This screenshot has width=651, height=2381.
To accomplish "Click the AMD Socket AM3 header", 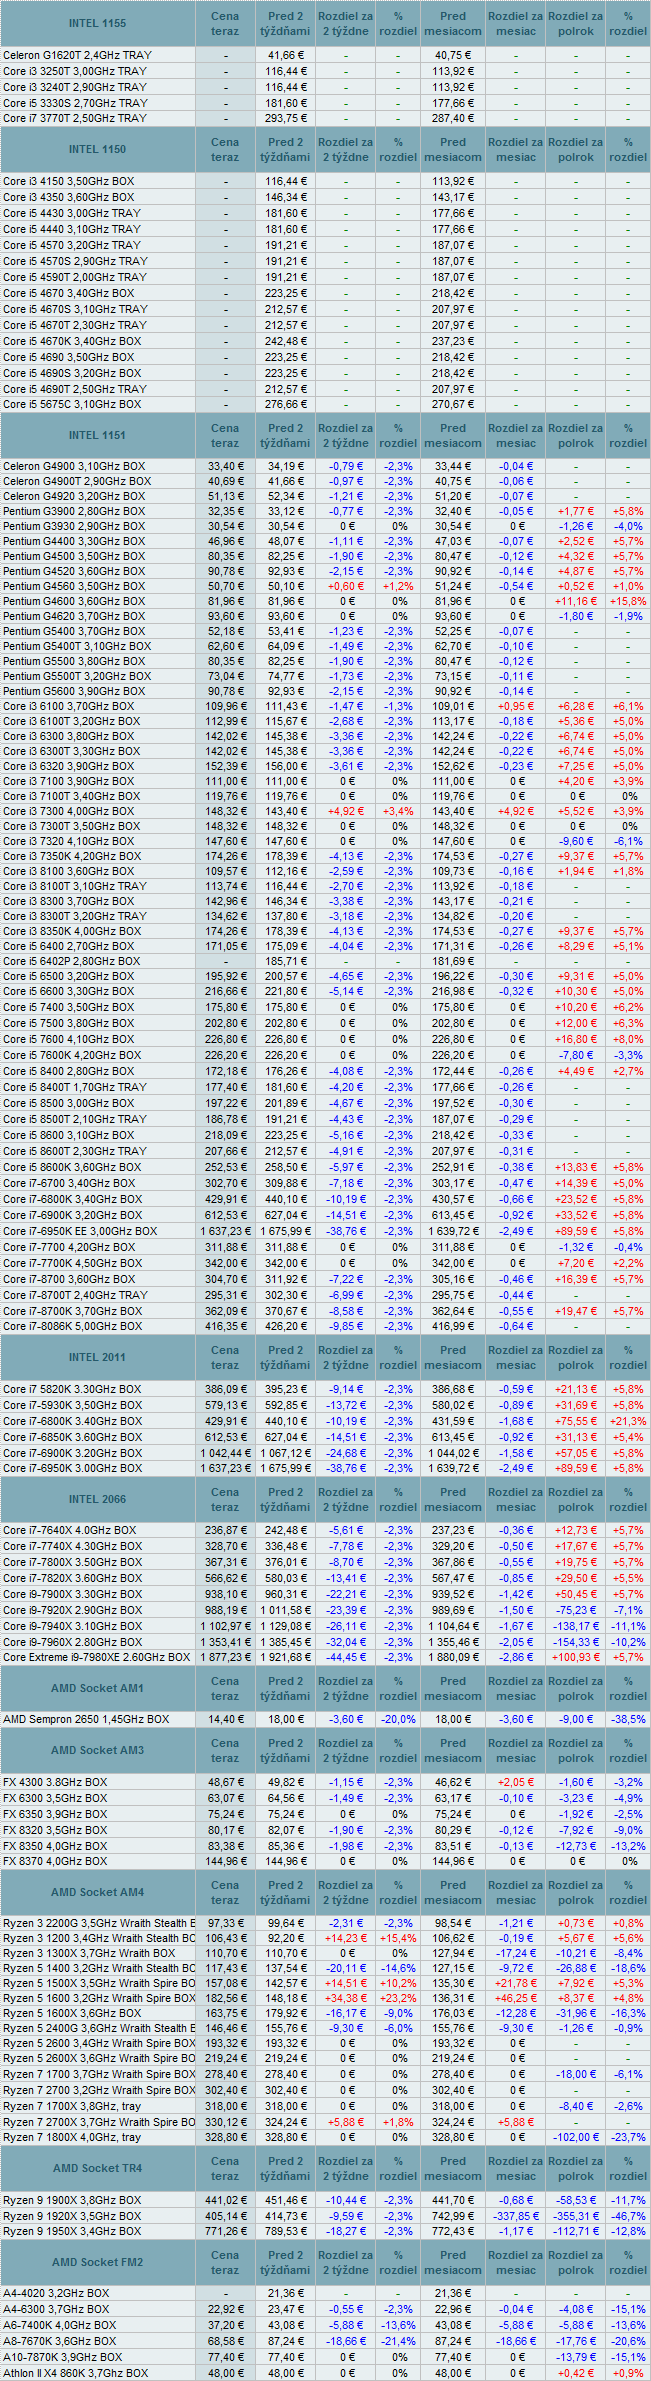I will tap(97, 1750).
